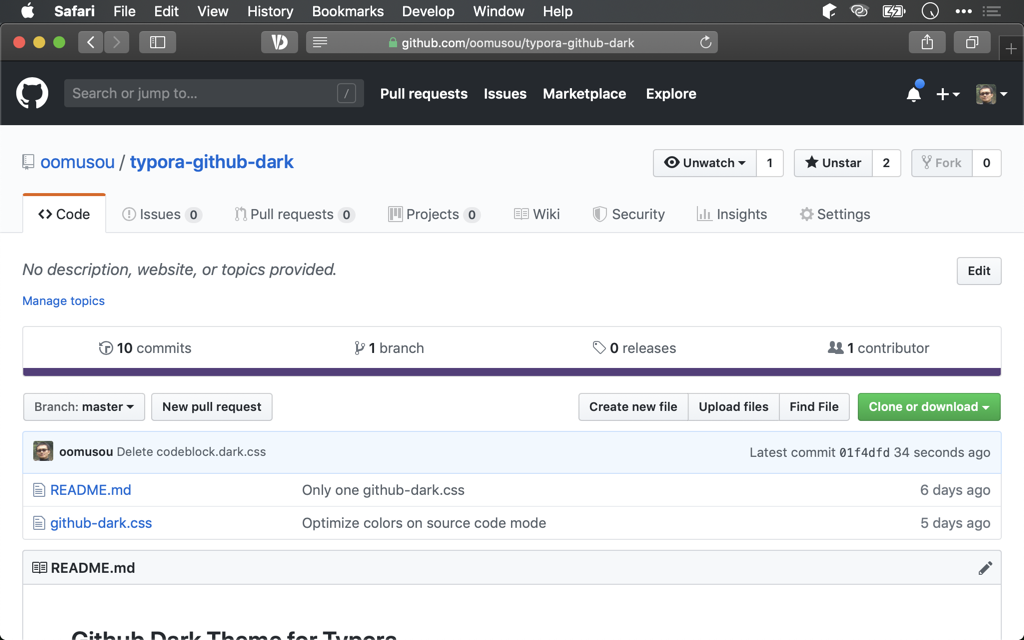Screen dimensions: 1024x640
Task: Click Create new file
Action: (633, 407)
